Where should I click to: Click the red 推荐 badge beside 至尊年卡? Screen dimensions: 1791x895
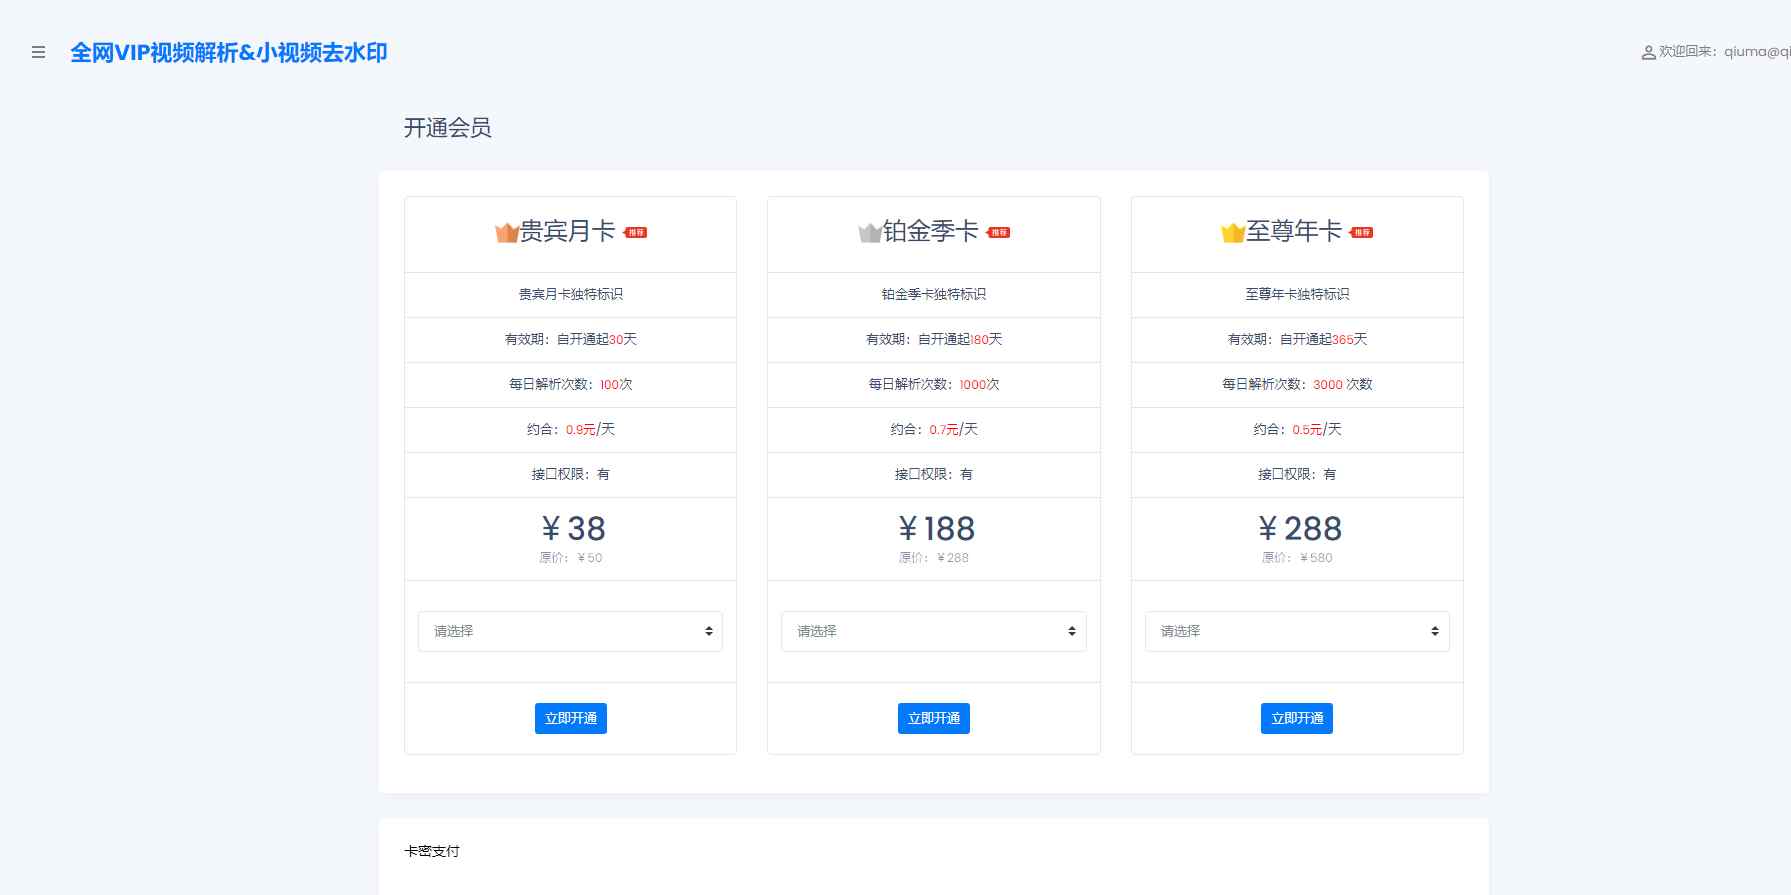1362,232
